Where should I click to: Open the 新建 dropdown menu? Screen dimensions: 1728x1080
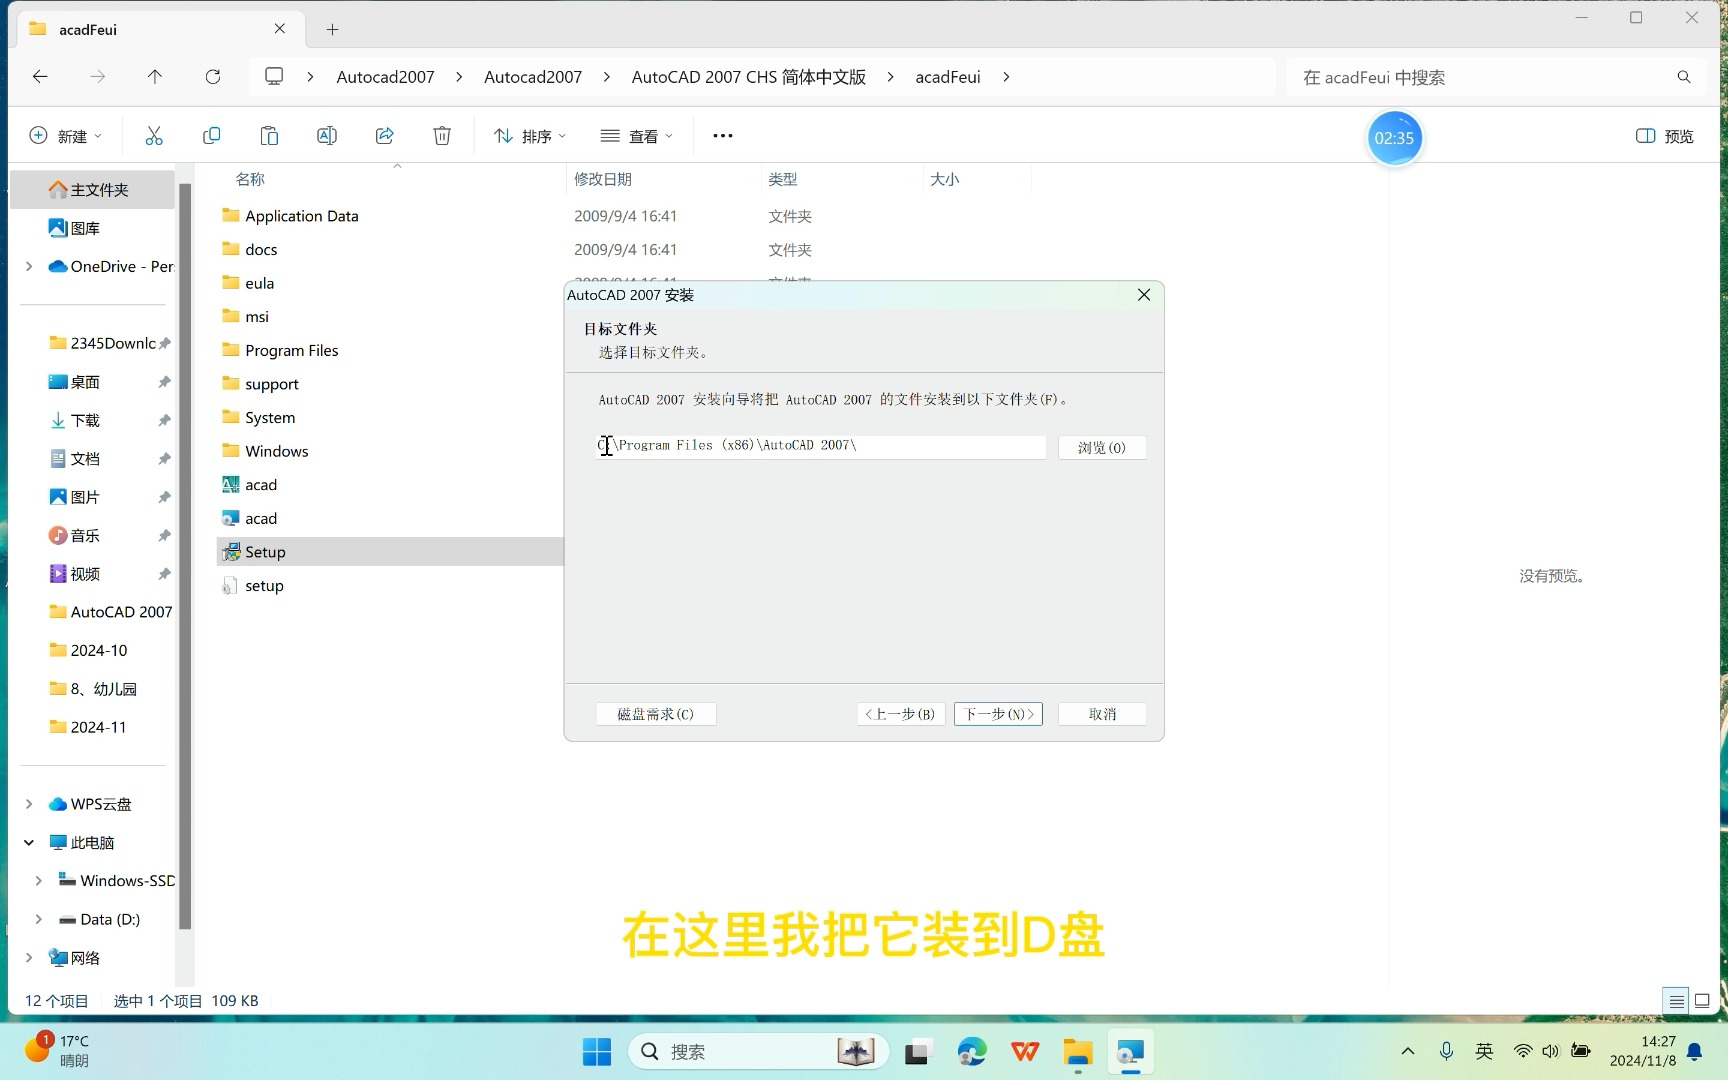coord(66,136)
